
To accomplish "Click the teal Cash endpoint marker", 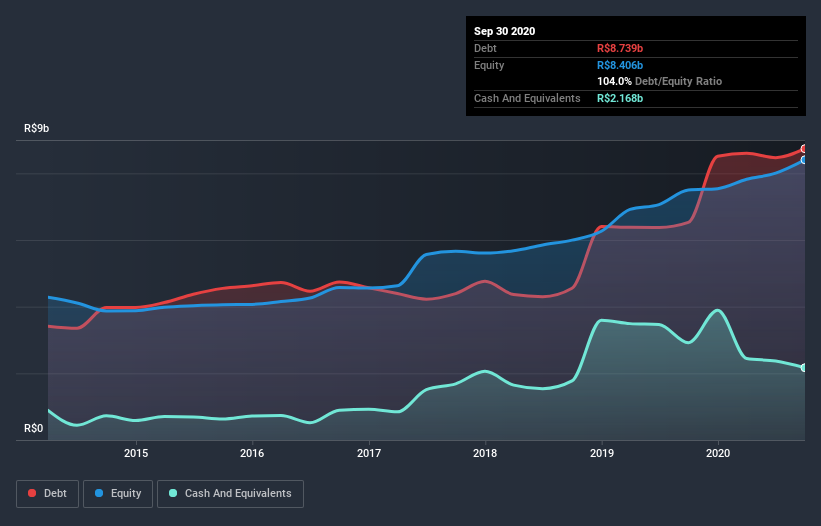I will pyautogui.click(x=804, y=368).
